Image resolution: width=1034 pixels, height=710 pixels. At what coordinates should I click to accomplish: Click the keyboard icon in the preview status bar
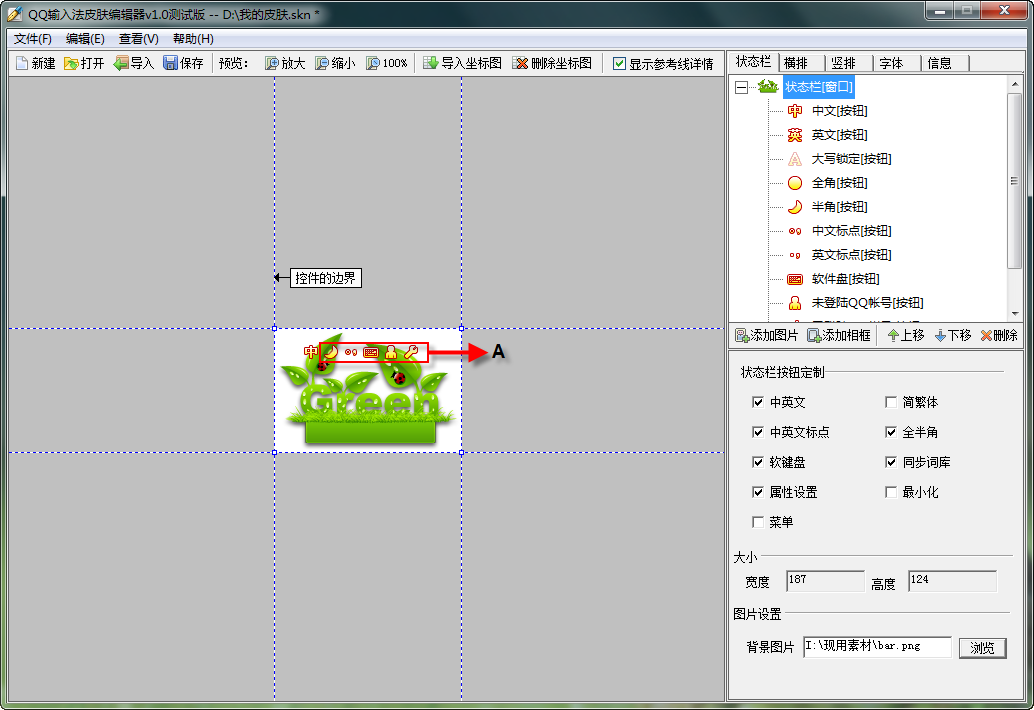click(x=371, y=353)
